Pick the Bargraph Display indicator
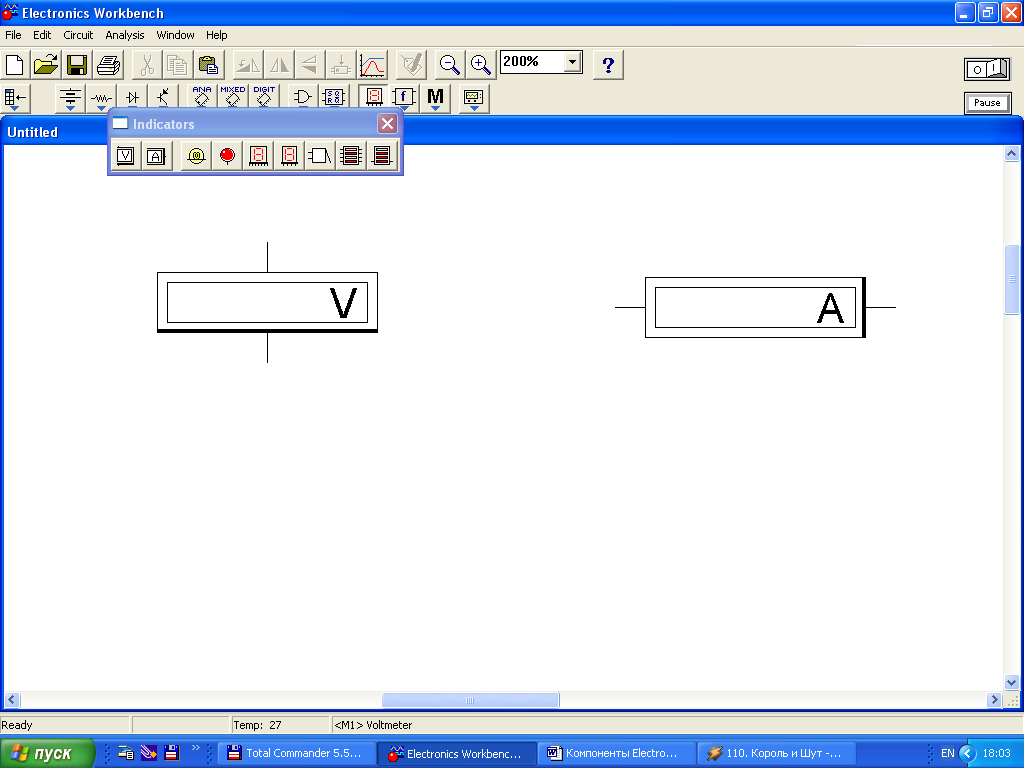This screenshot has height=768, width=1024. pos(351,156)
